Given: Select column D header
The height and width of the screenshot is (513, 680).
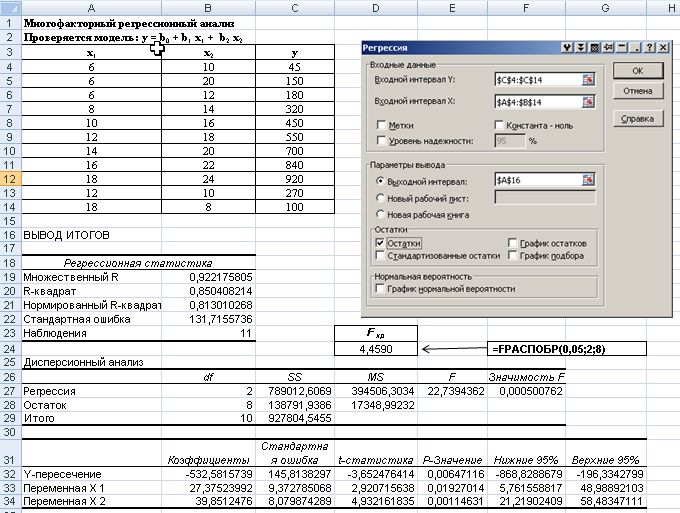Looking at the screenshot, I should pyautogui.click(x=376, y=7).
